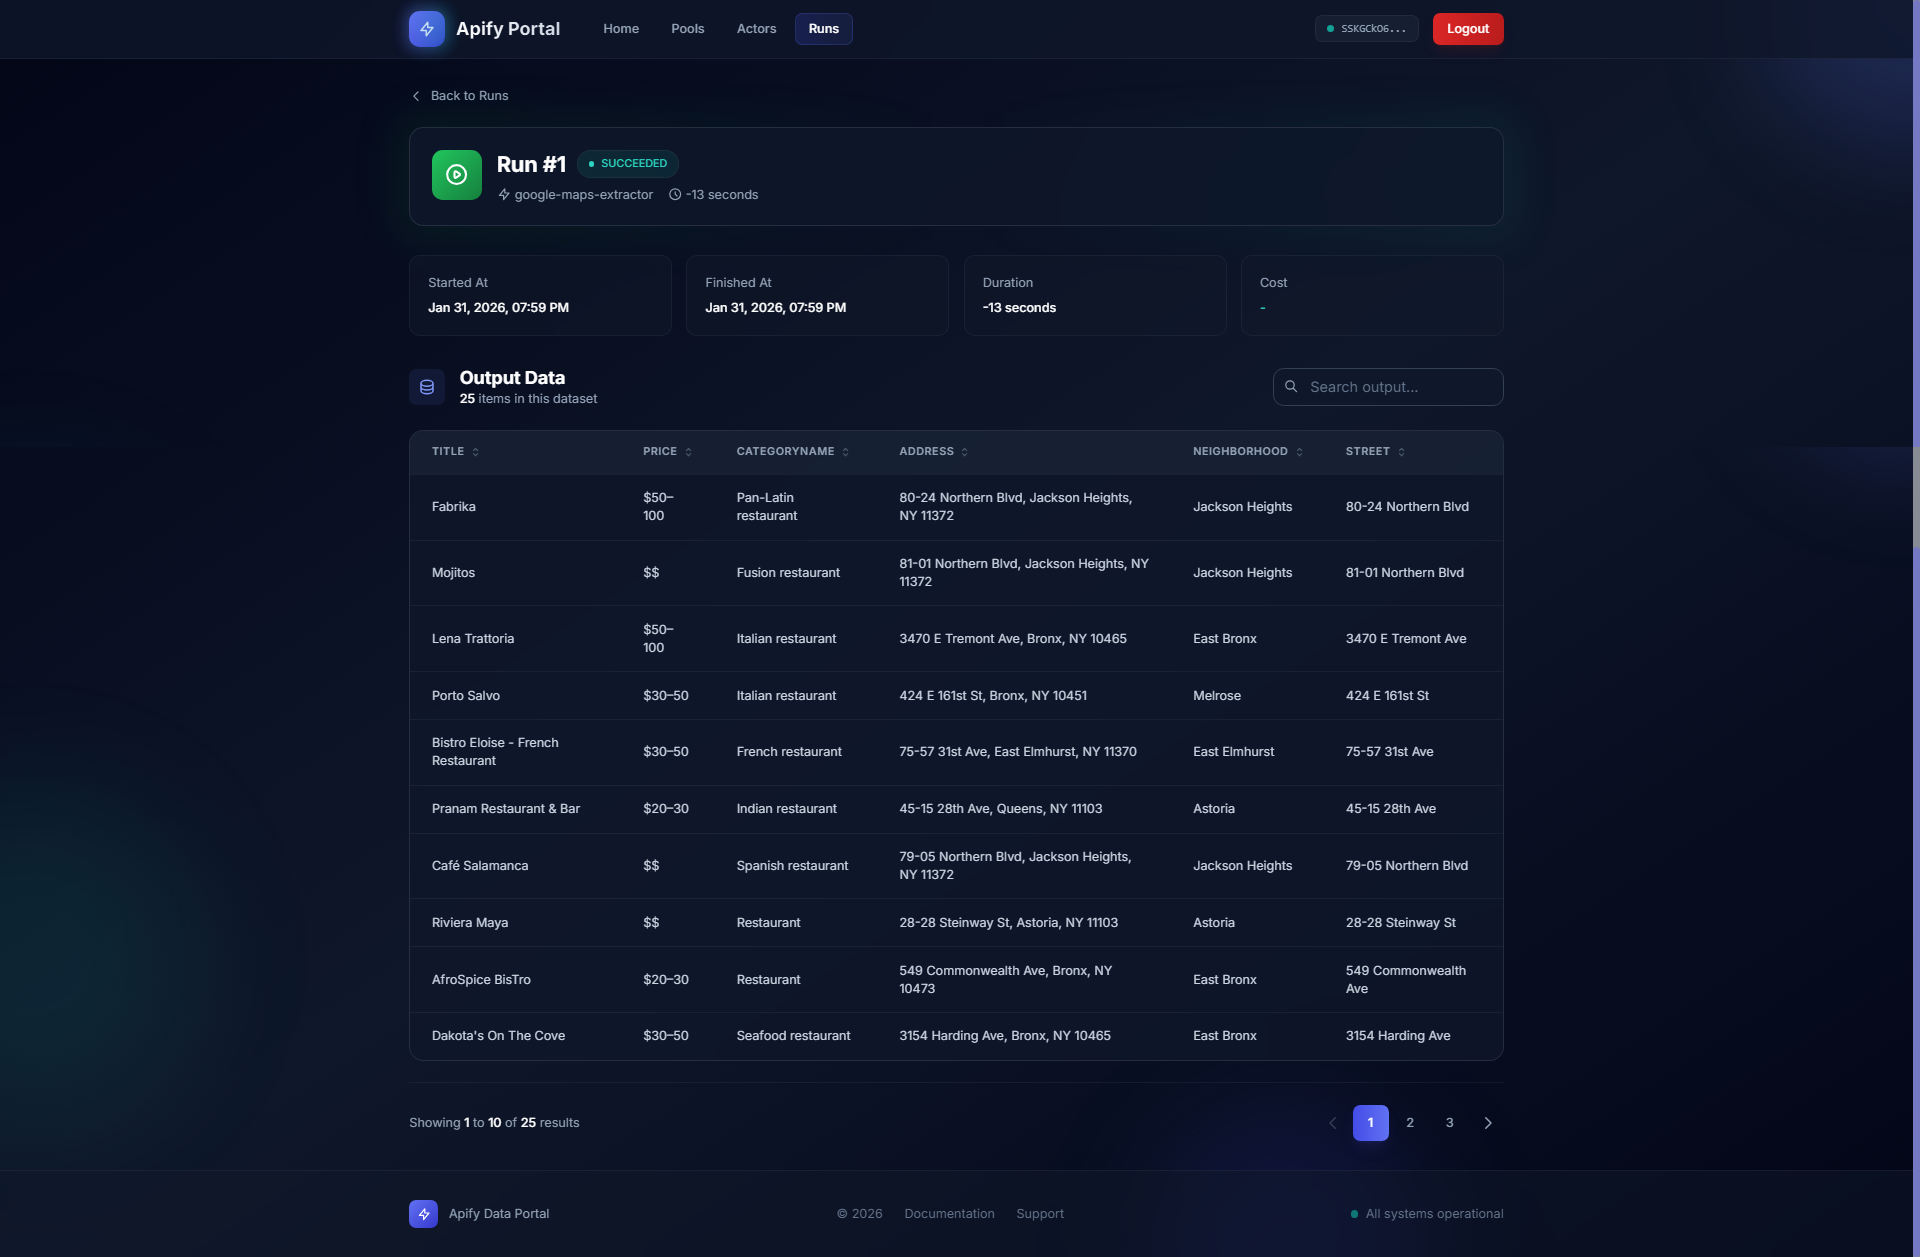Open the Documentation footer link
The image size is (1920, 1257).
(x=949, y=1214)
